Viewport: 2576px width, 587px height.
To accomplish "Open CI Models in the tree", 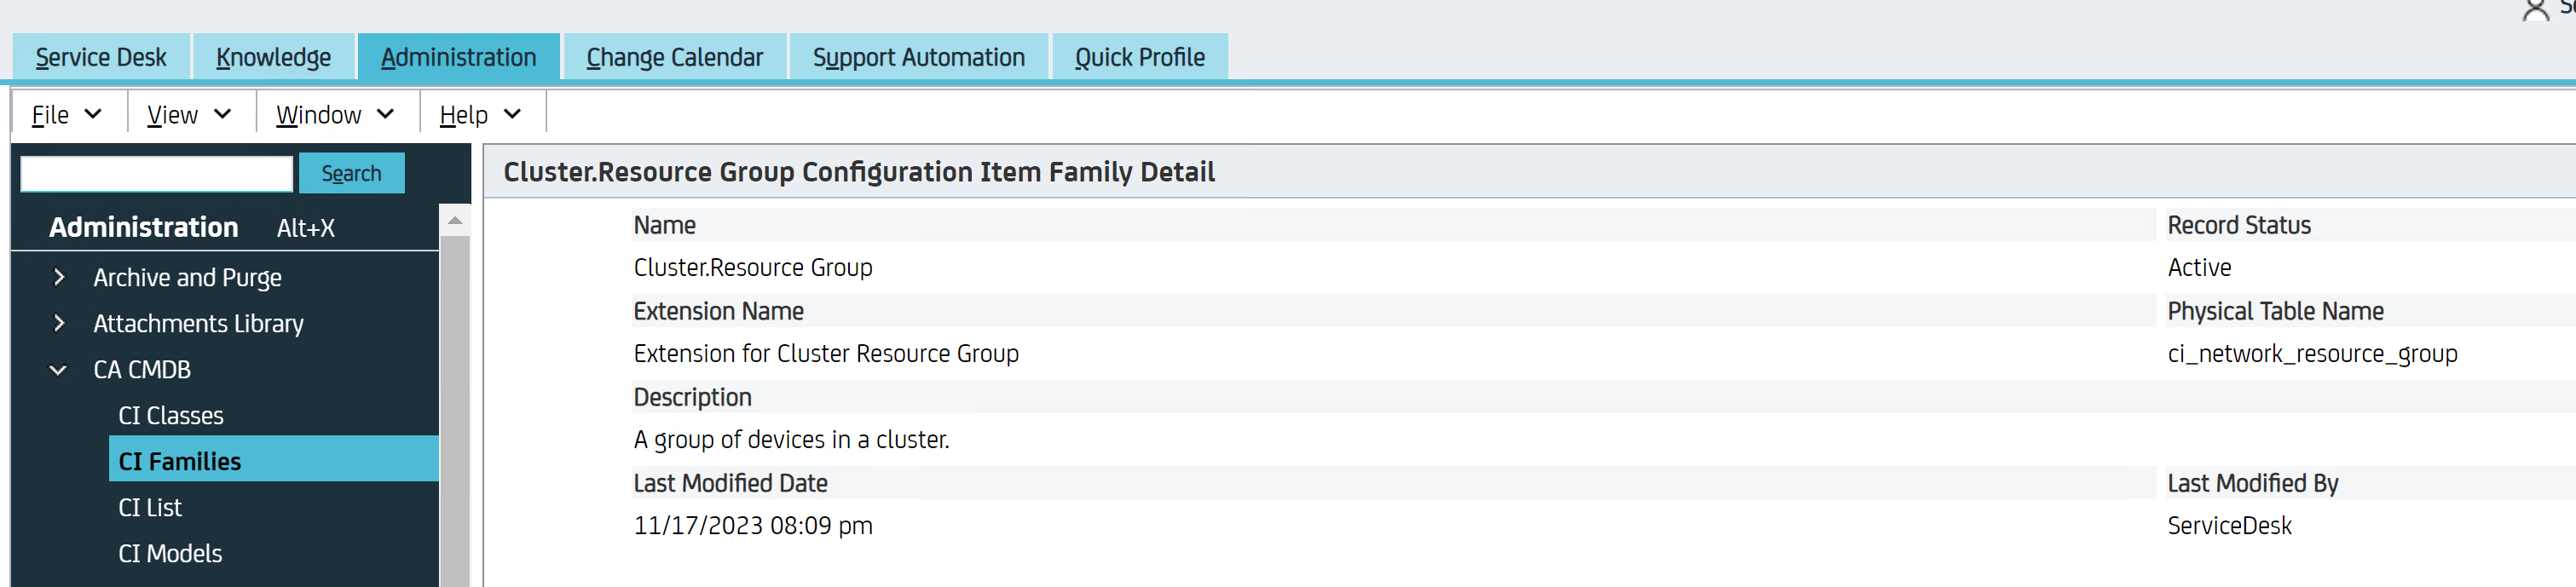I will 170,553.
